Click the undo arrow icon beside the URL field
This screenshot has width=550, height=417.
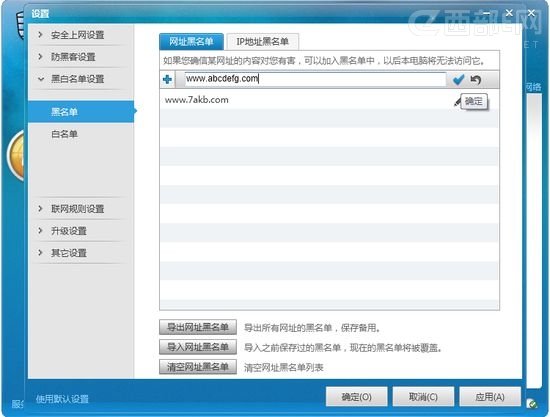point(476,80)
